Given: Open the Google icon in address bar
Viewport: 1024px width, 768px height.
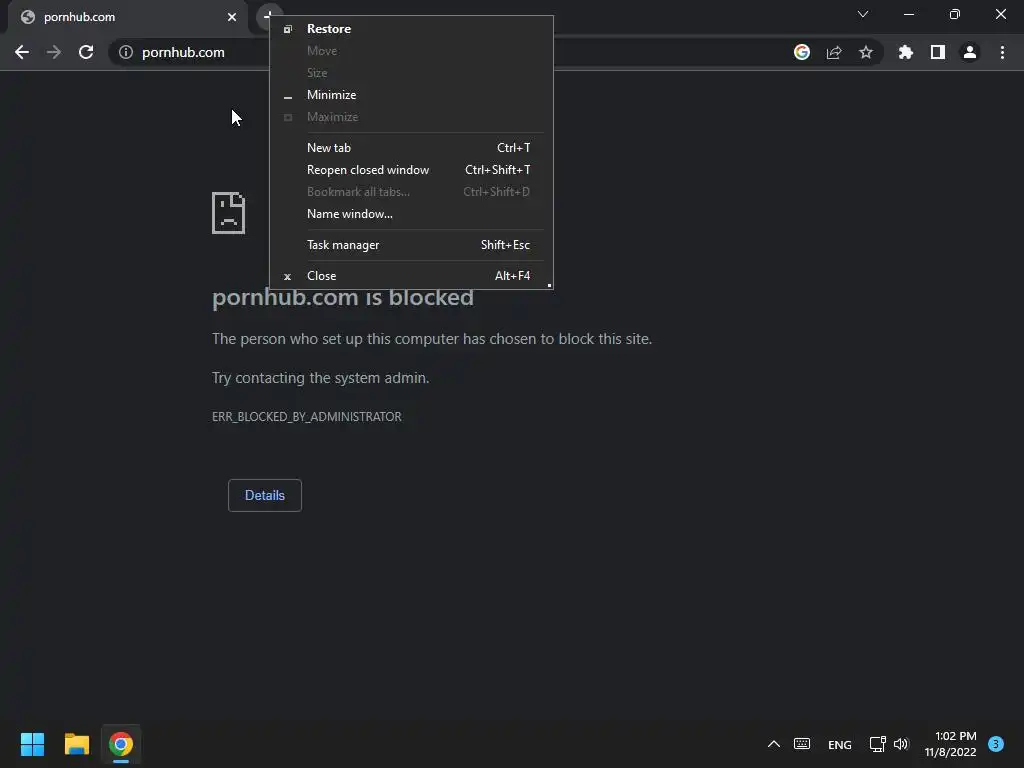Looking at the screenshot, I should coord(802,52).
